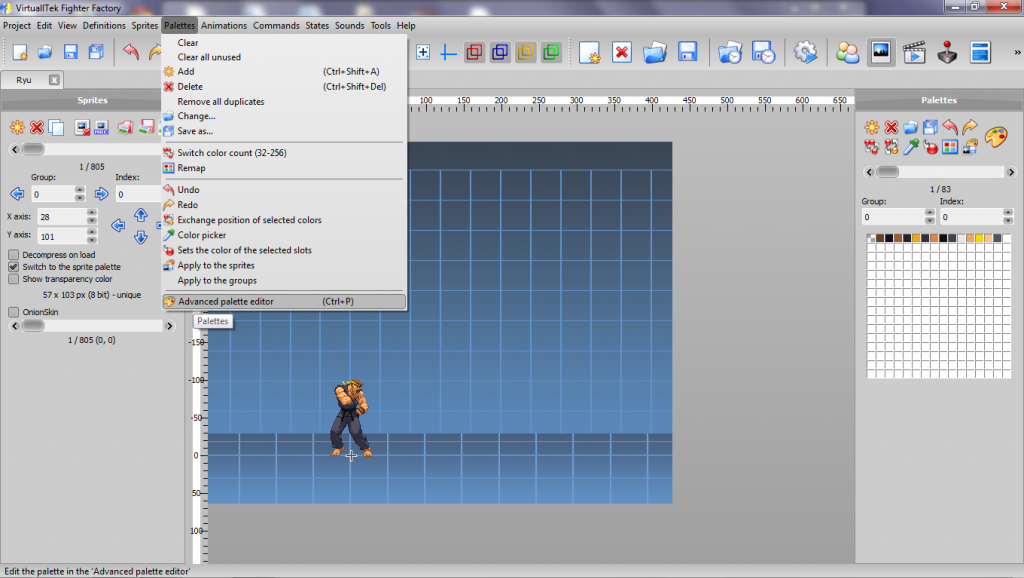Click the Save project floppy disk icon
The width and height of the screenshot is (1024, 578).
71,52
